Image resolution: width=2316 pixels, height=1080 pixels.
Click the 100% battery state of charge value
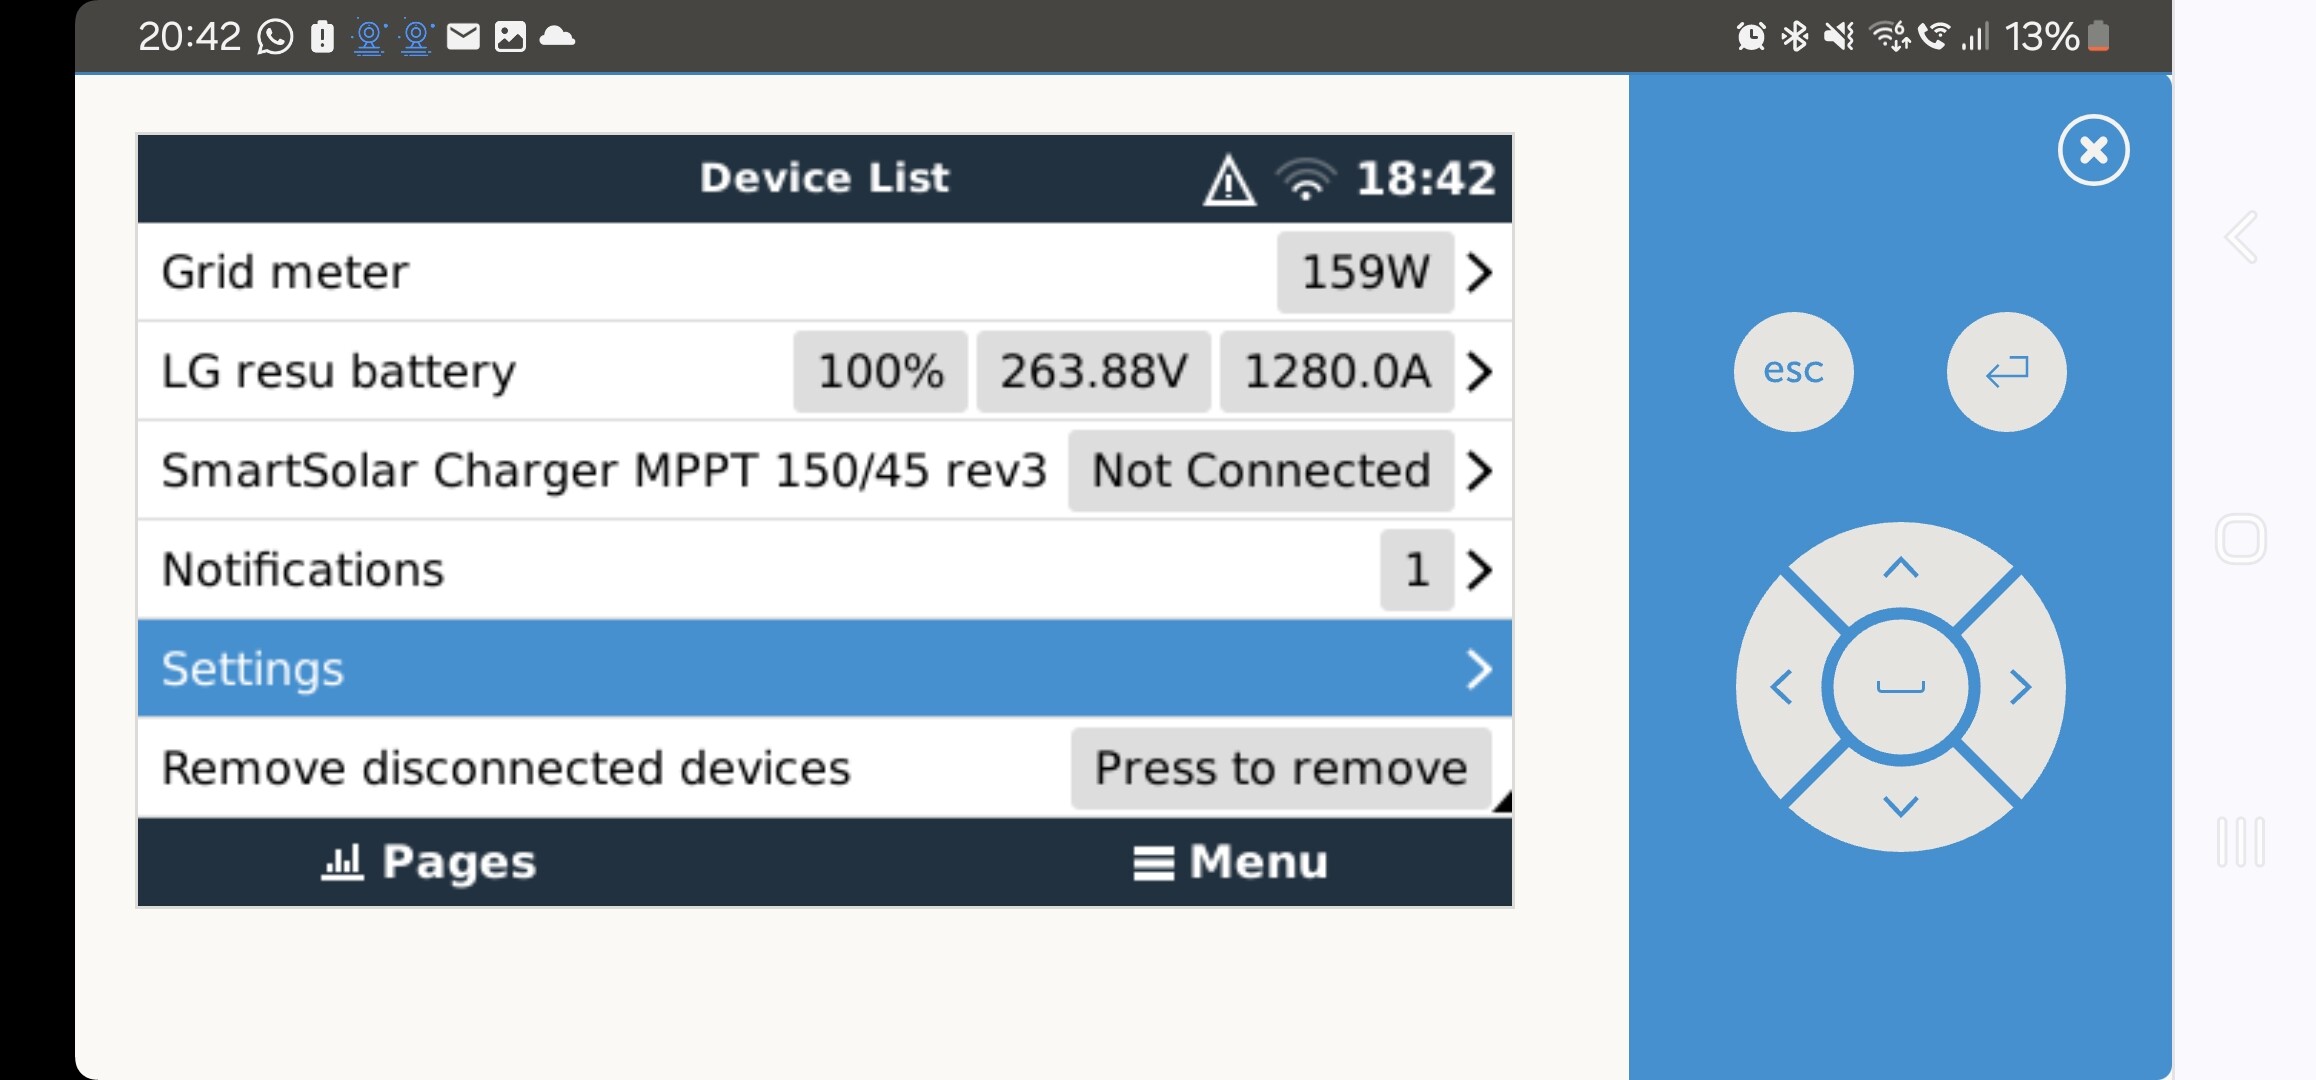click(880, 371)
